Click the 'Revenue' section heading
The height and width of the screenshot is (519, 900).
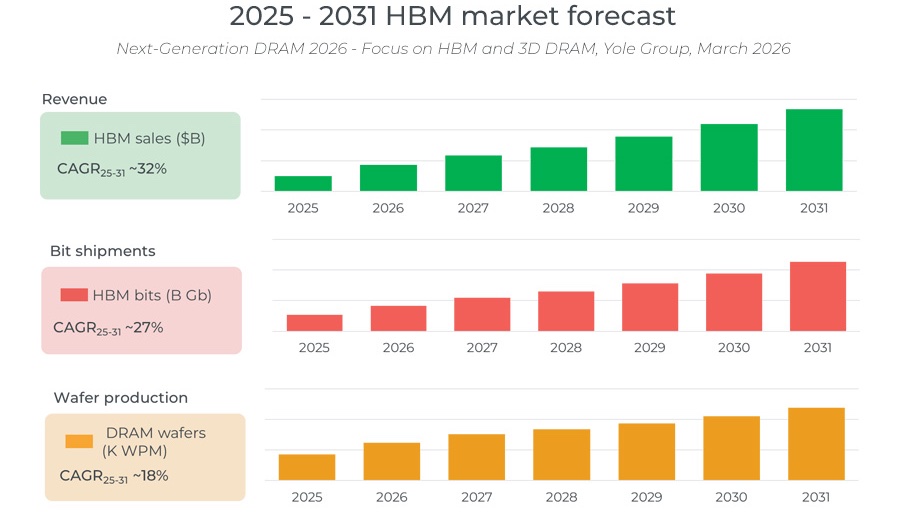[74, 99]
